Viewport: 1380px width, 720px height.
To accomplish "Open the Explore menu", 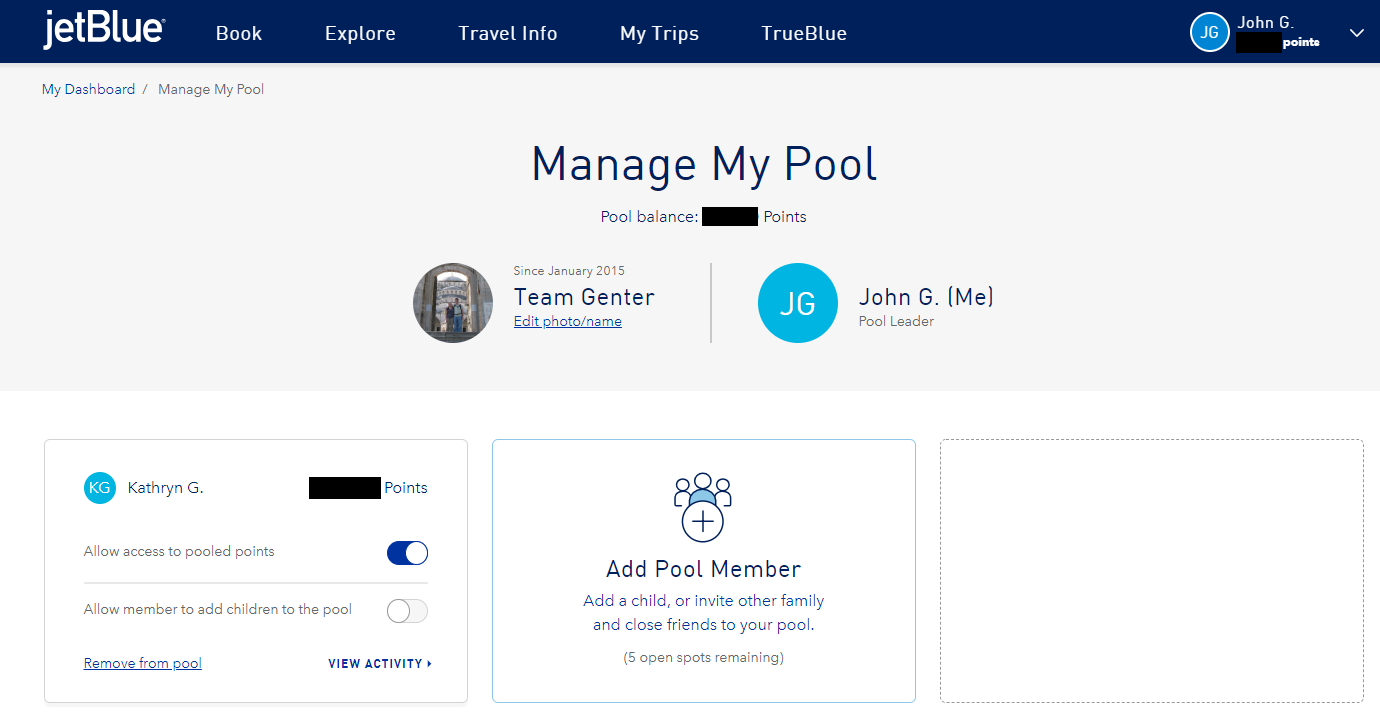I will coord(360,33).
